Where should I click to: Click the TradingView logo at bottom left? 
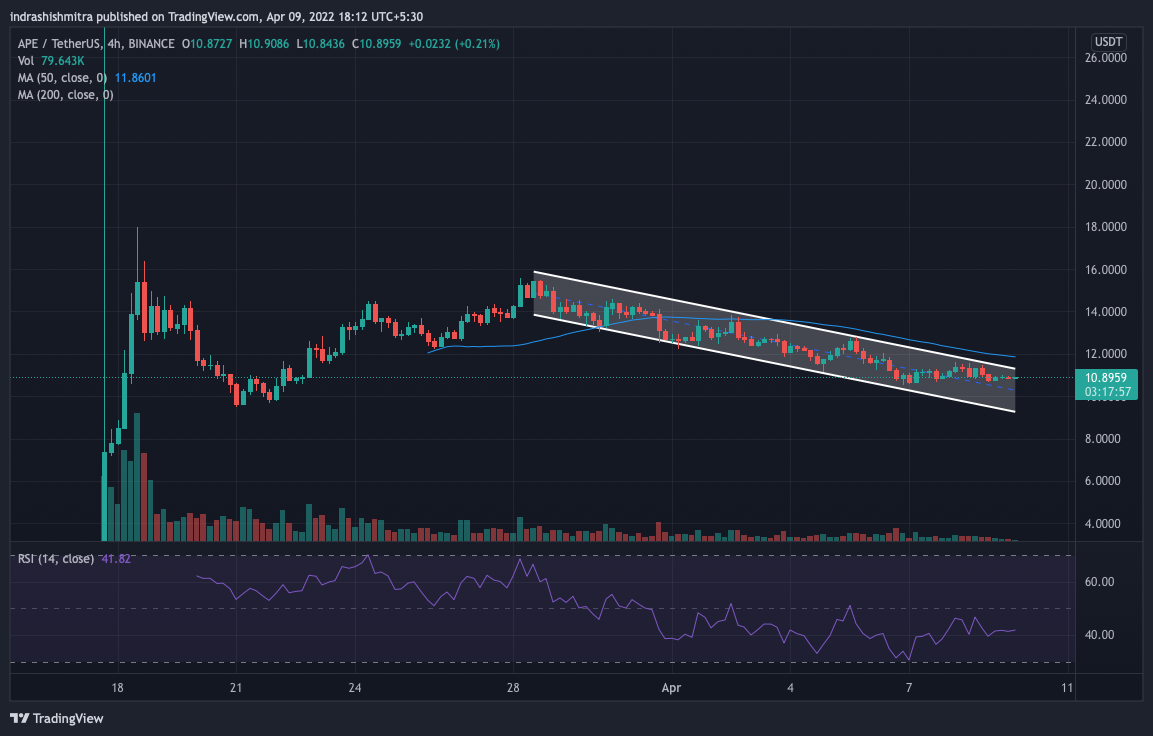(57, 718)
